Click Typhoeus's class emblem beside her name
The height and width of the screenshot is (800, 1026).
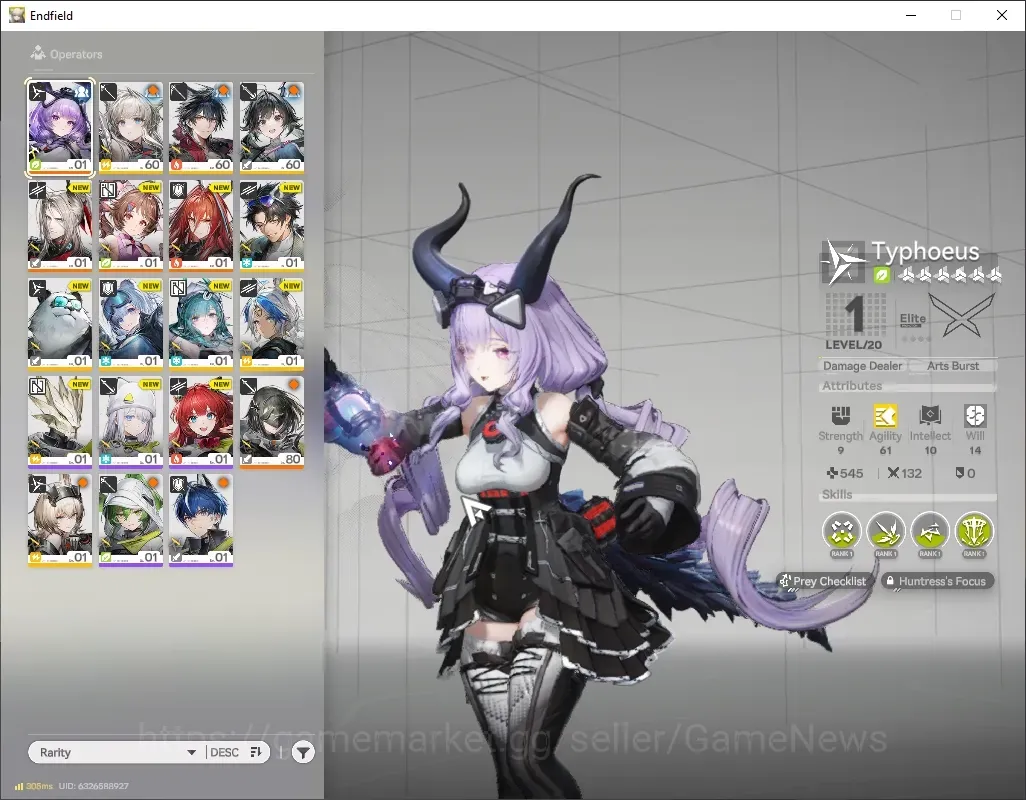pyautogui.click(x=842, y=262)
